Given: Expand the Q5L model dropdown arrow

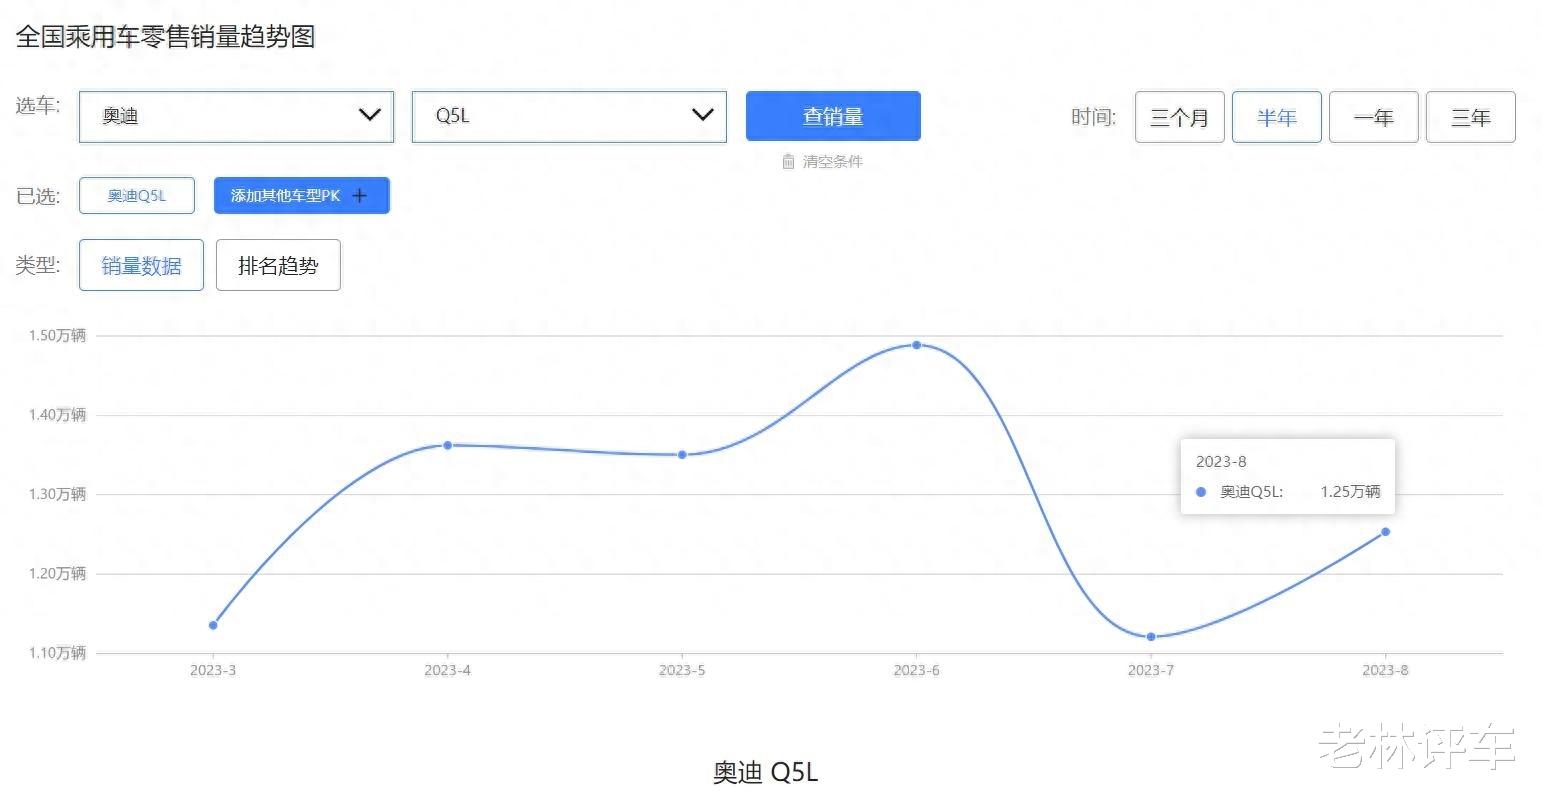Looking at the screenshot, I should point(703,115).
